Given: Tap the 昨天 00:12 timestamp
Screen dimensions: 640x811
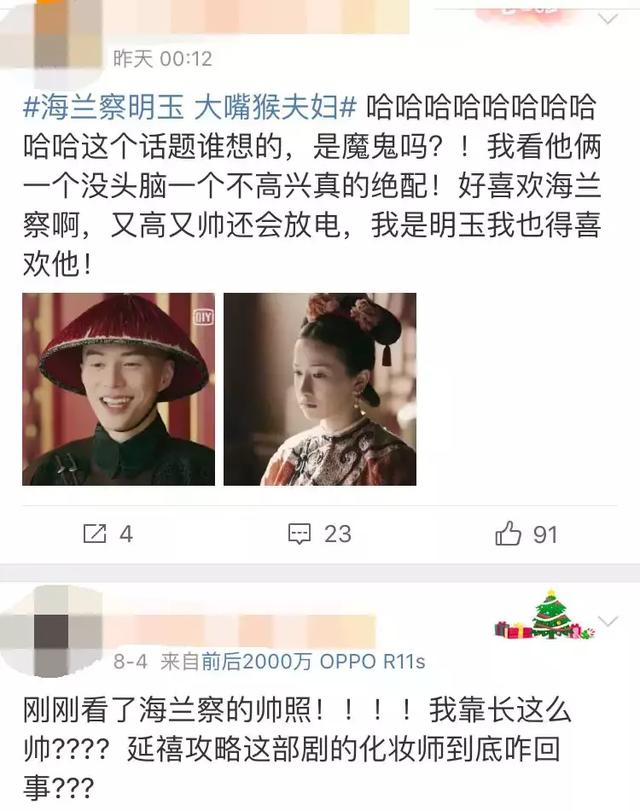Looking at the screenshot, I should pyautogui.click(x=162, y=59).
